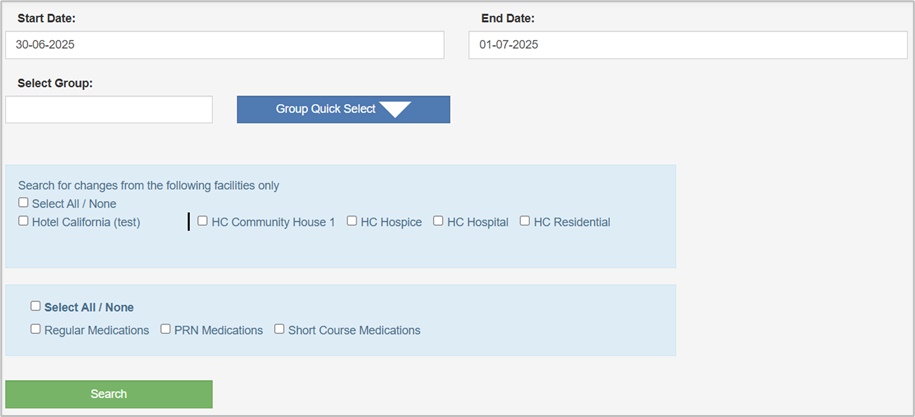Click the Start Date input field
Image resolution: width=915 pixels, height=417 pixels.
pyautogui.click(x=224, y=45)
